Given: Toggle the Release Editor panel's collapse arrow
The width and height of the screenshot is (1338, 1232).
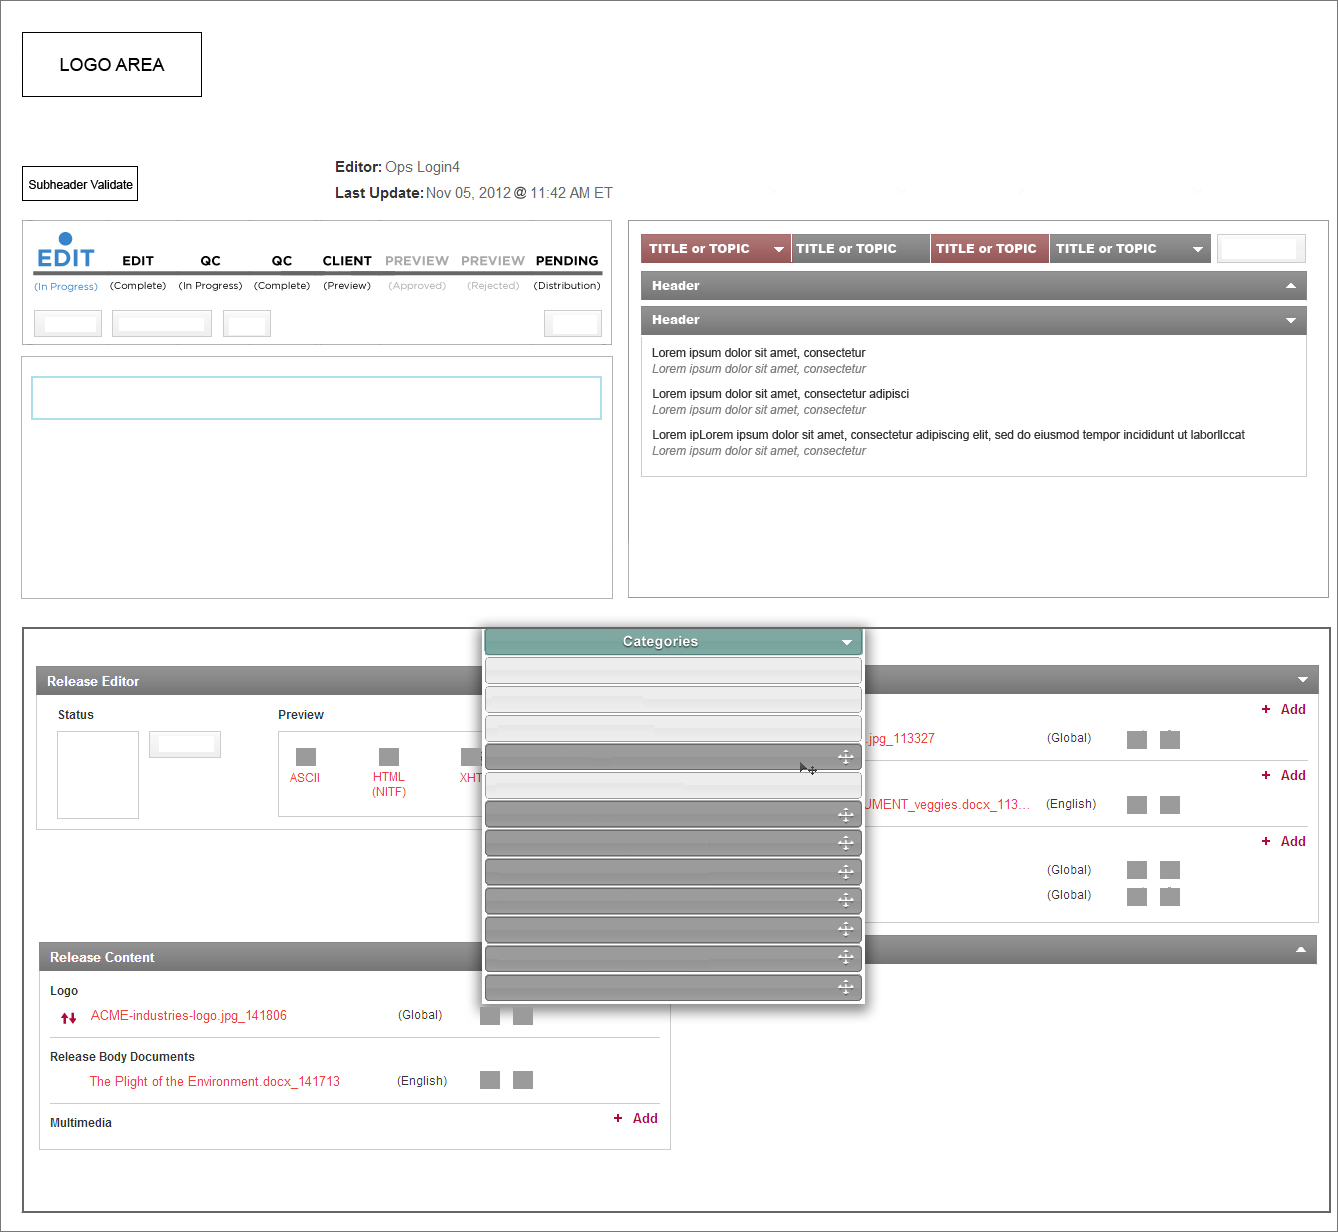Looking at the screenshot, I should 1302,680.
